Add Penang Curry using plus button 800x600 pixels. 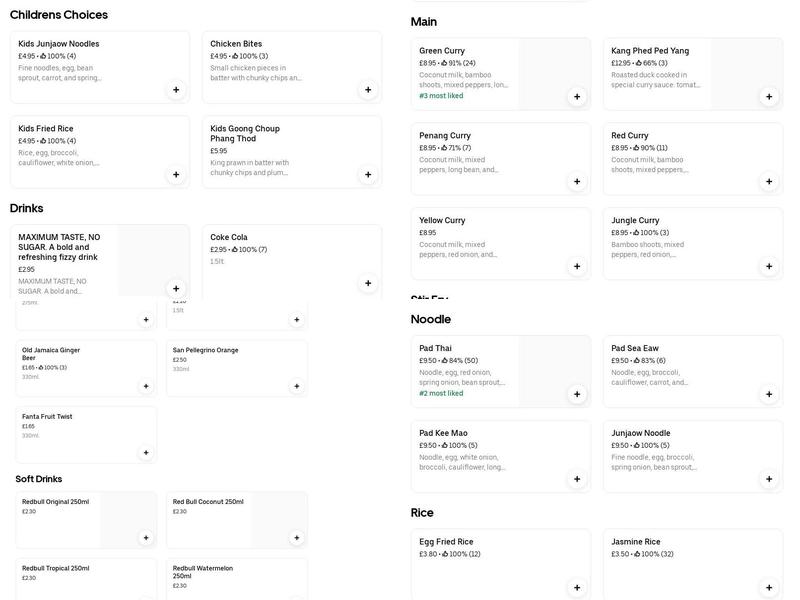coord(577,182)
